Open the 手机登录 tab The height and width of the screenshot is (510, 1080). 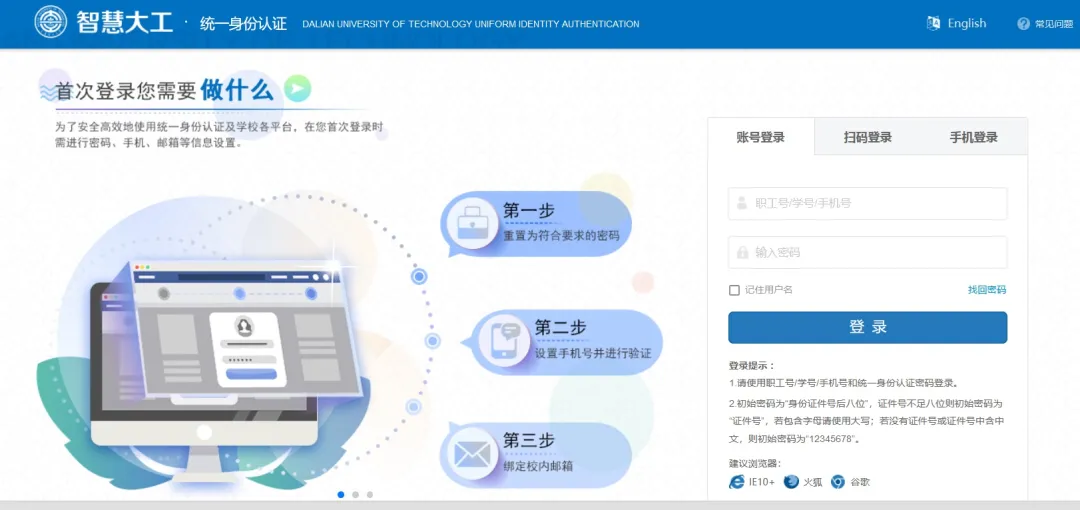[973, 137]
